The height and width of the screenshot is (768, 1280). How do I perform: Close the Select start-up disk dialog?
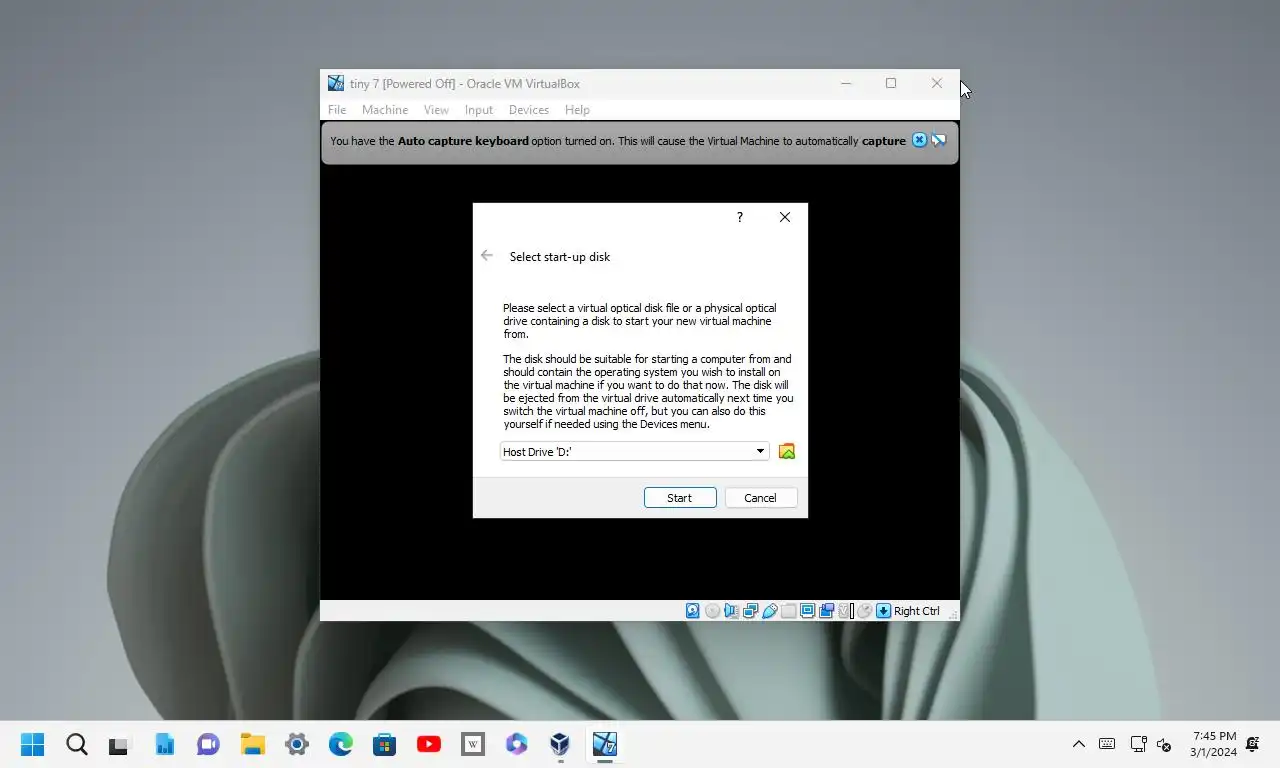(x=785, y=217)
